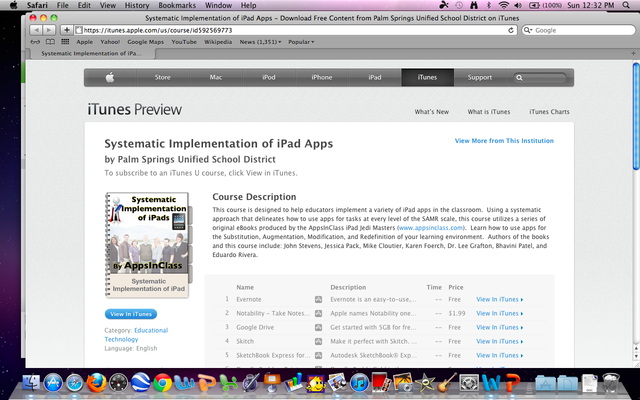The width and height of the screenshot is (640, 400).
Task: Click the Google search field in Safari
Action: tap(579, 30)
